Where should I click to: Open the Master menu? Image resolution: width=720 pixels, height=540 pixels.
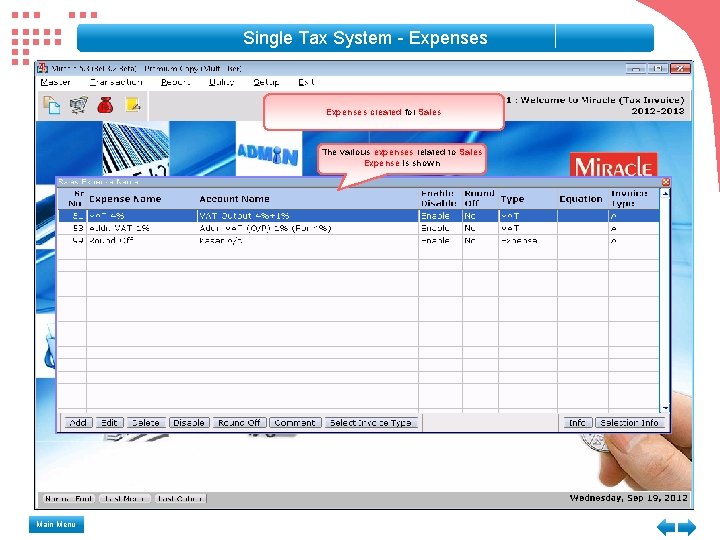coord(55,82)
